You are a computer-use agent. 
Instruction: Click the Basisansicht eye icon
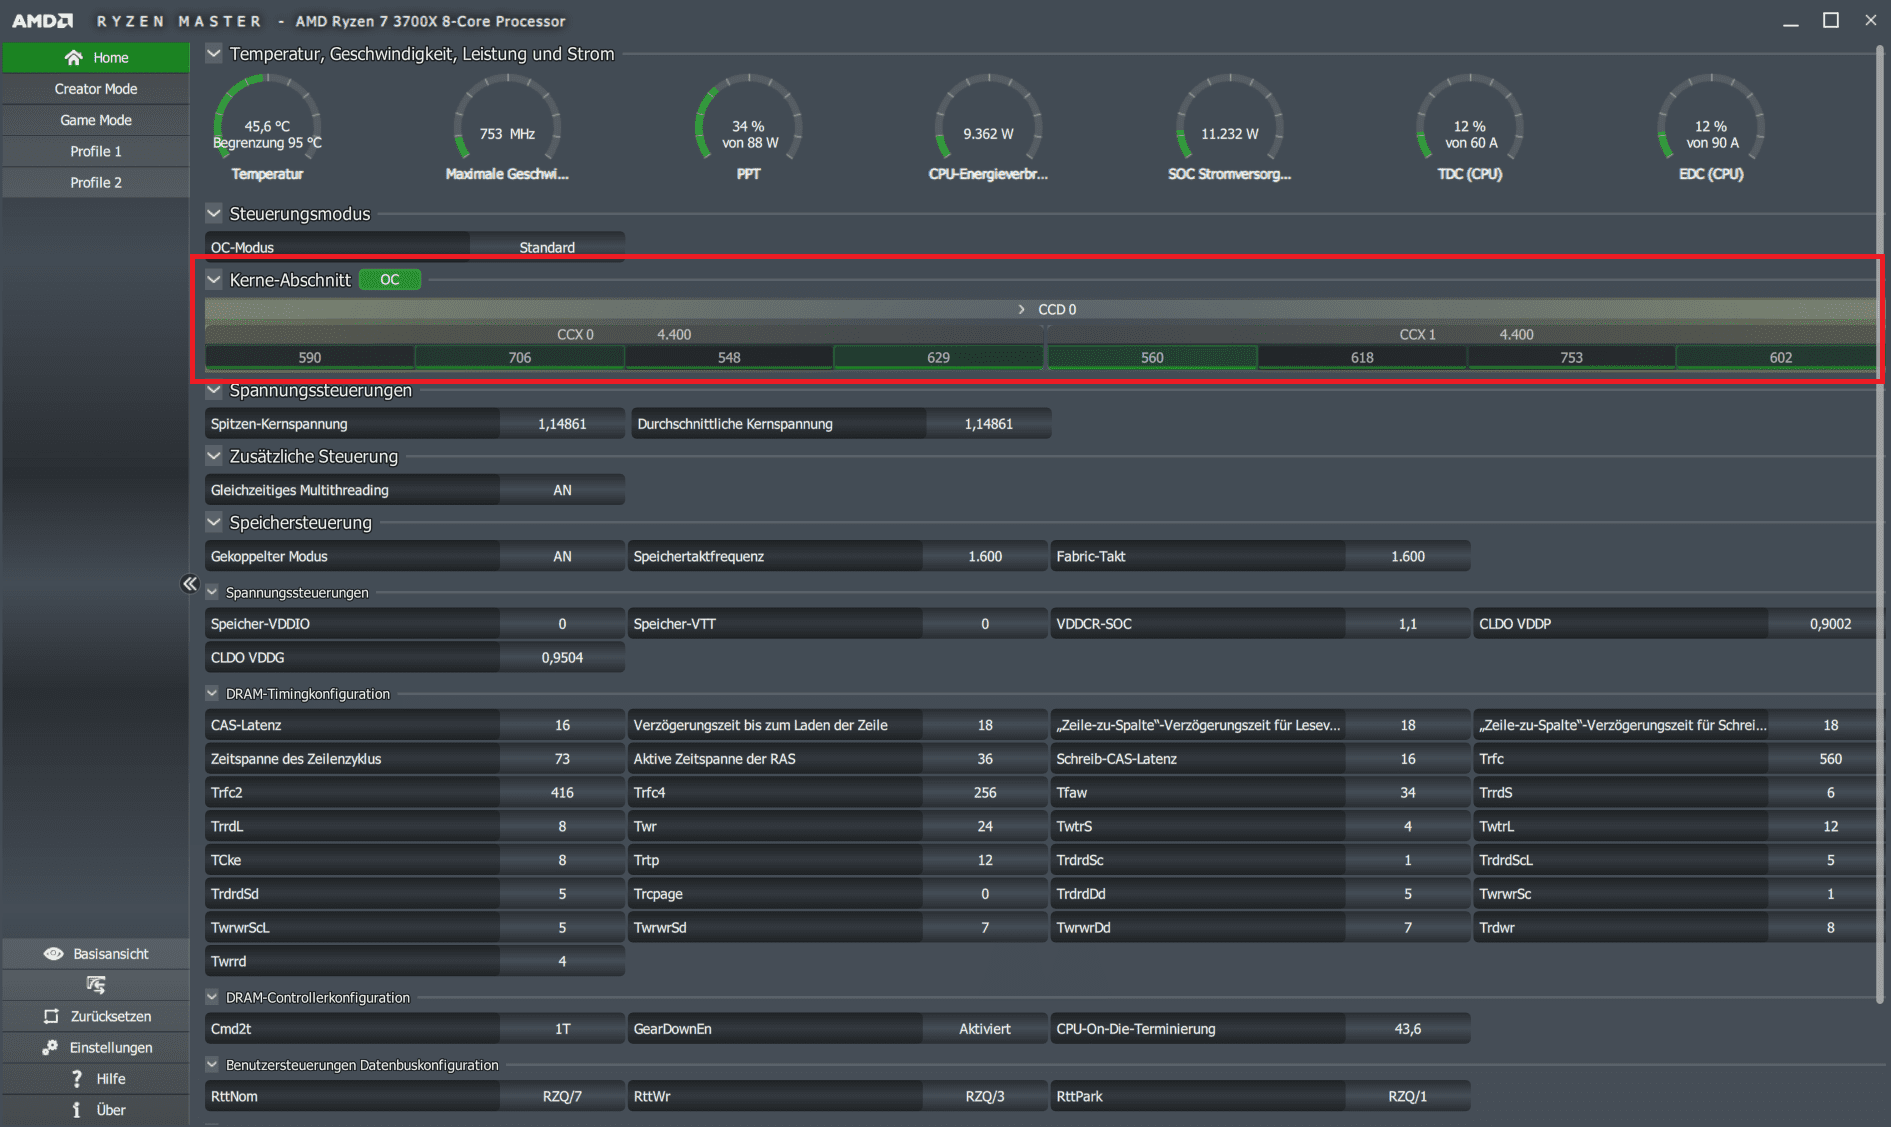[53, 954]
